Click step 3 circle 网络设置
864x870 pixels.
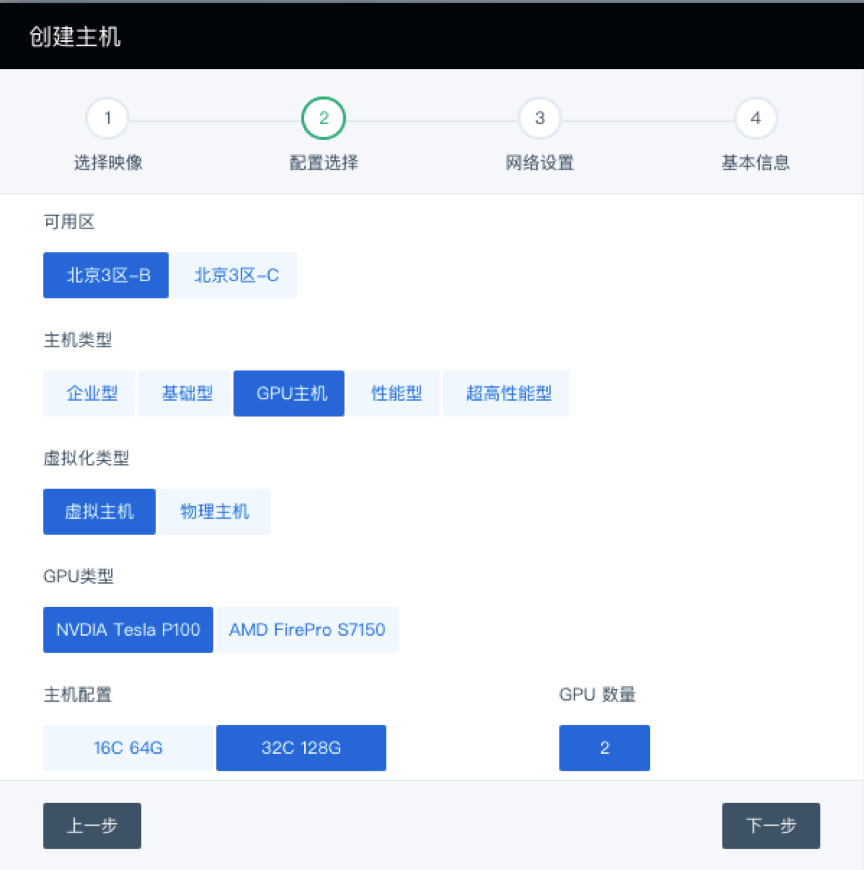coord(539,119)
